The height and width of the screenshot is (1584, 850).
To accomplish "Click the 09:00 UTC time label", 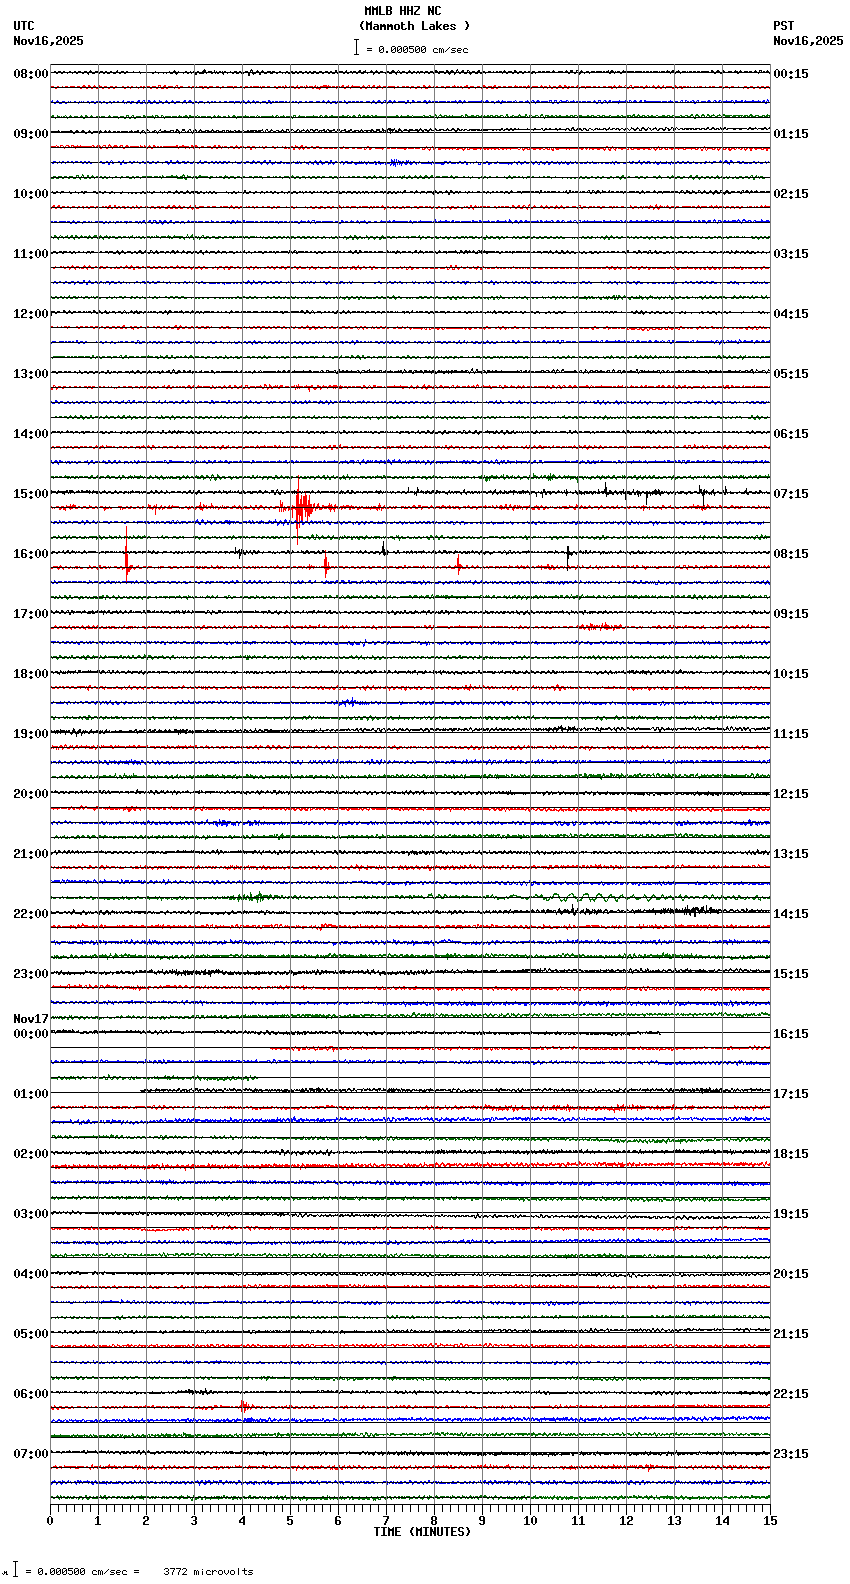I will pyautogui.click(x=31, y=134).
